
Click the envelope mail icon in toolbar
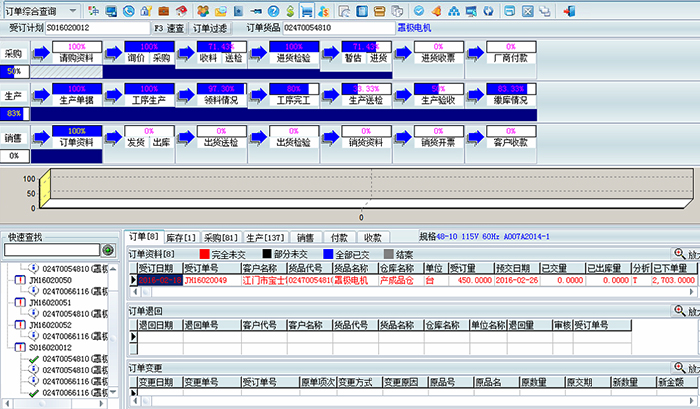pyautogui.click(x=221, y=11)
